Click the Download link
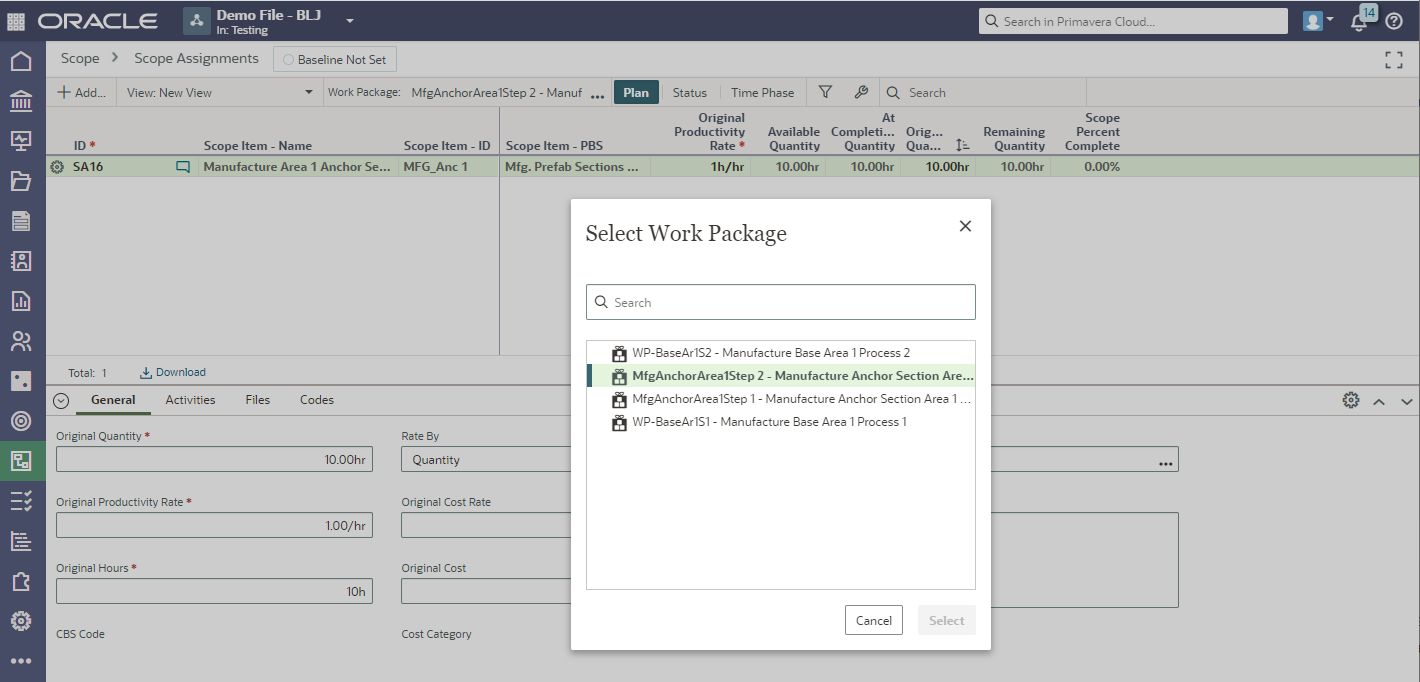This screenshot has height=682, width=1420. click(173, 372)
